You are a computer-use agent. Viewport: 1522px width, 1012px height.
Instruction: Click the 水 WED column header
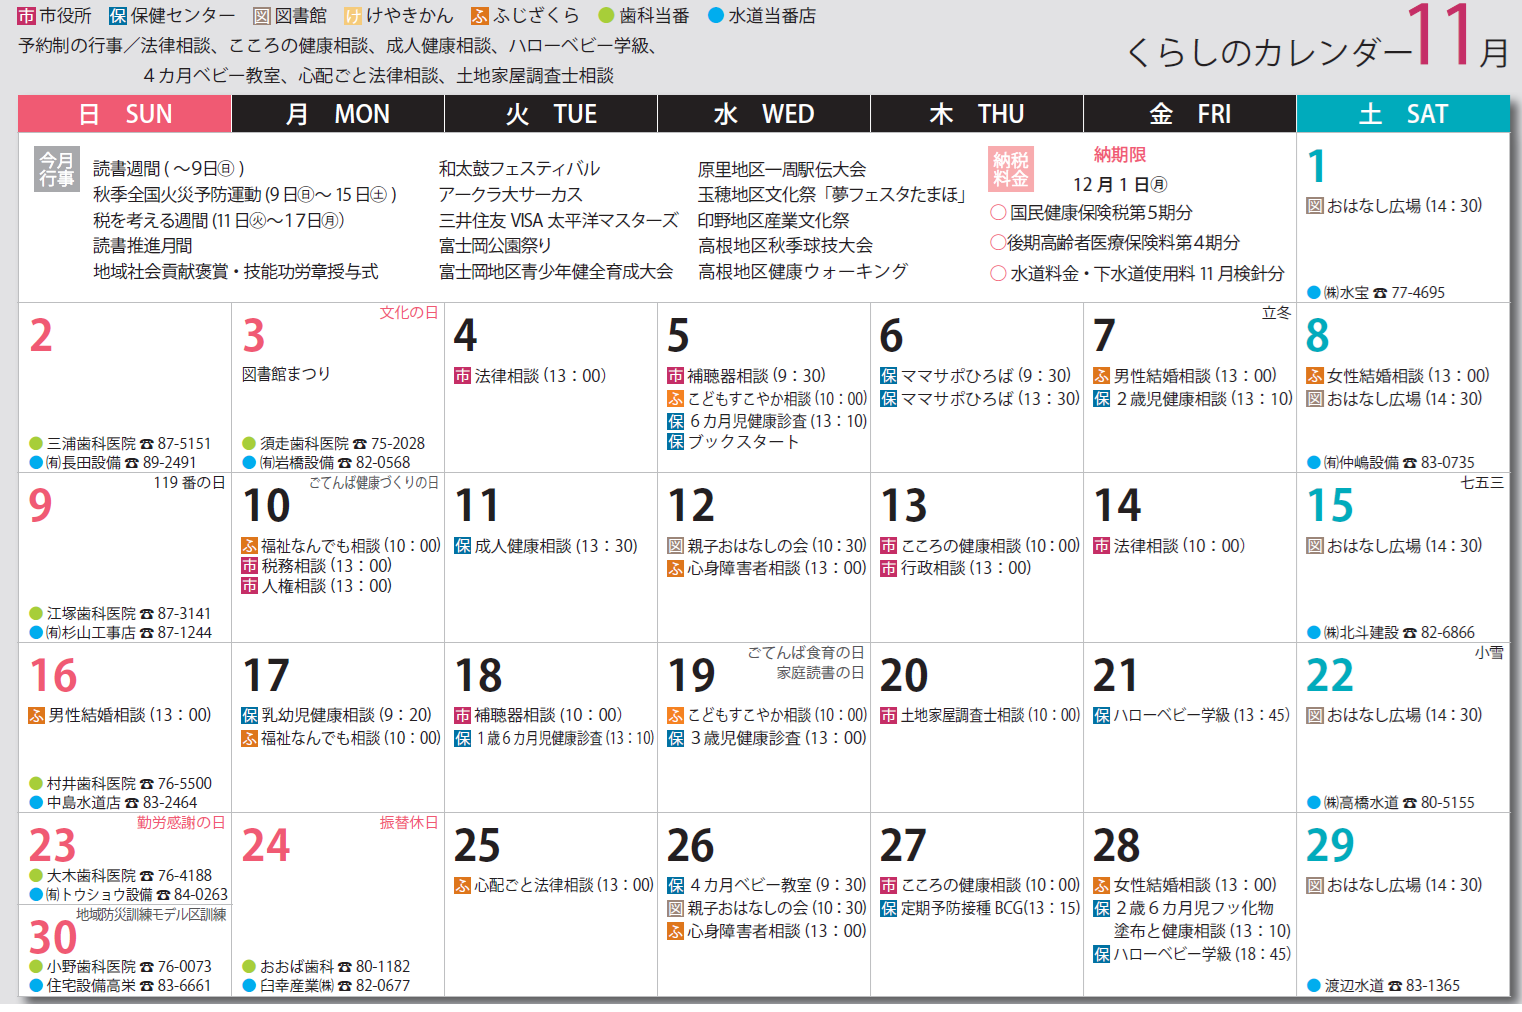[763, 114]
